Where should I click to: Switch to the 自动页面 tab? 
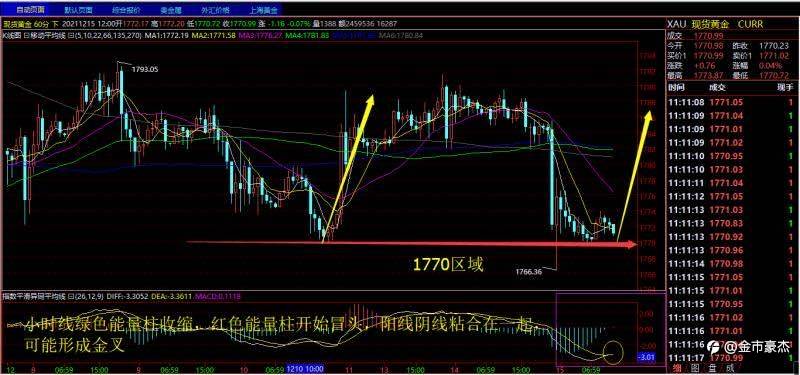[x=30, y=10]
